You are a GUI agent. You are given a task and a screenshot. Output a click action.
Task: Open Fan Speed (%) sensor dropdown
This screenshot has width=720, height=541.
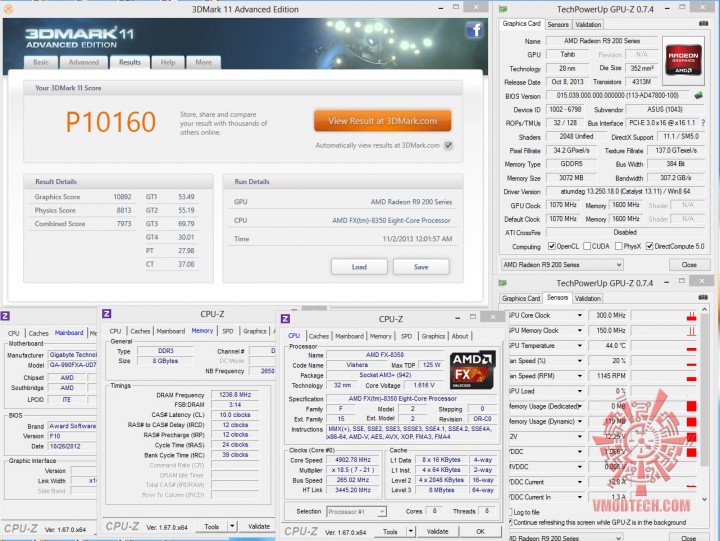pyautogui.click(x=579, y=361)
